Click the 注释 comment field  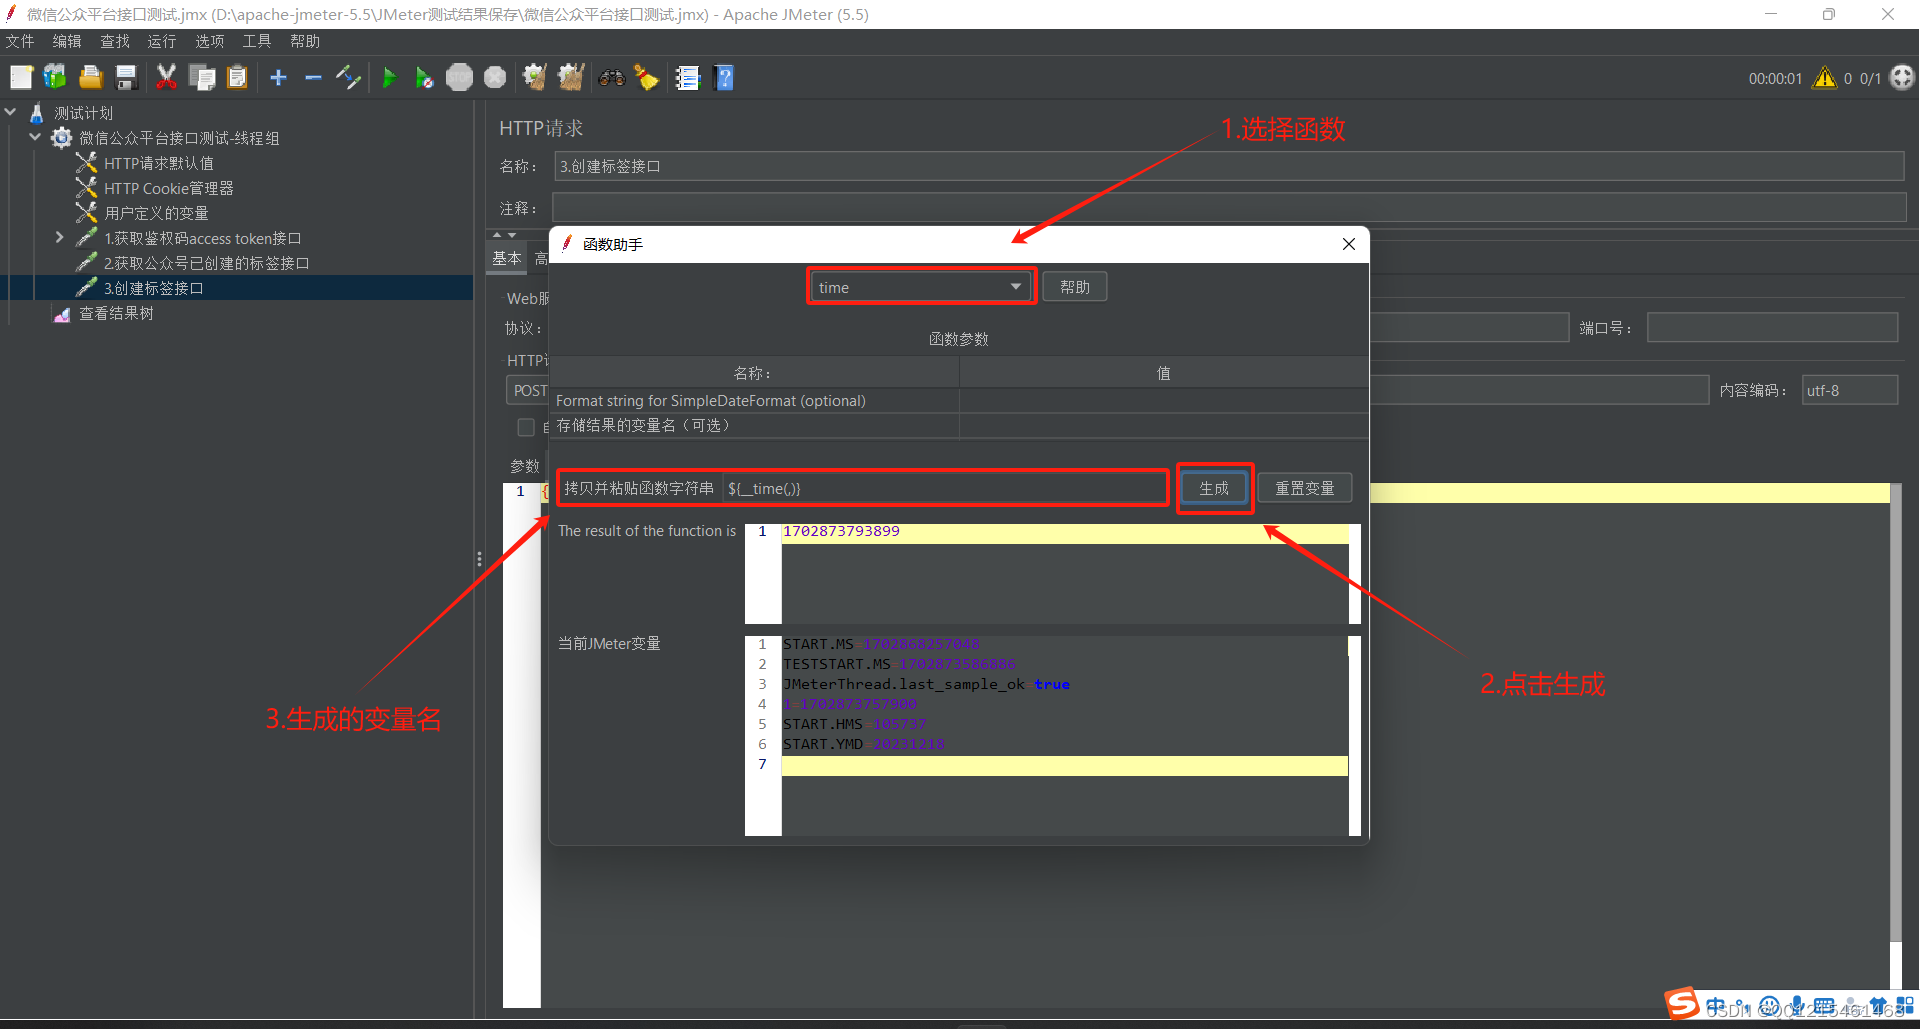[x=1229, y=208]
